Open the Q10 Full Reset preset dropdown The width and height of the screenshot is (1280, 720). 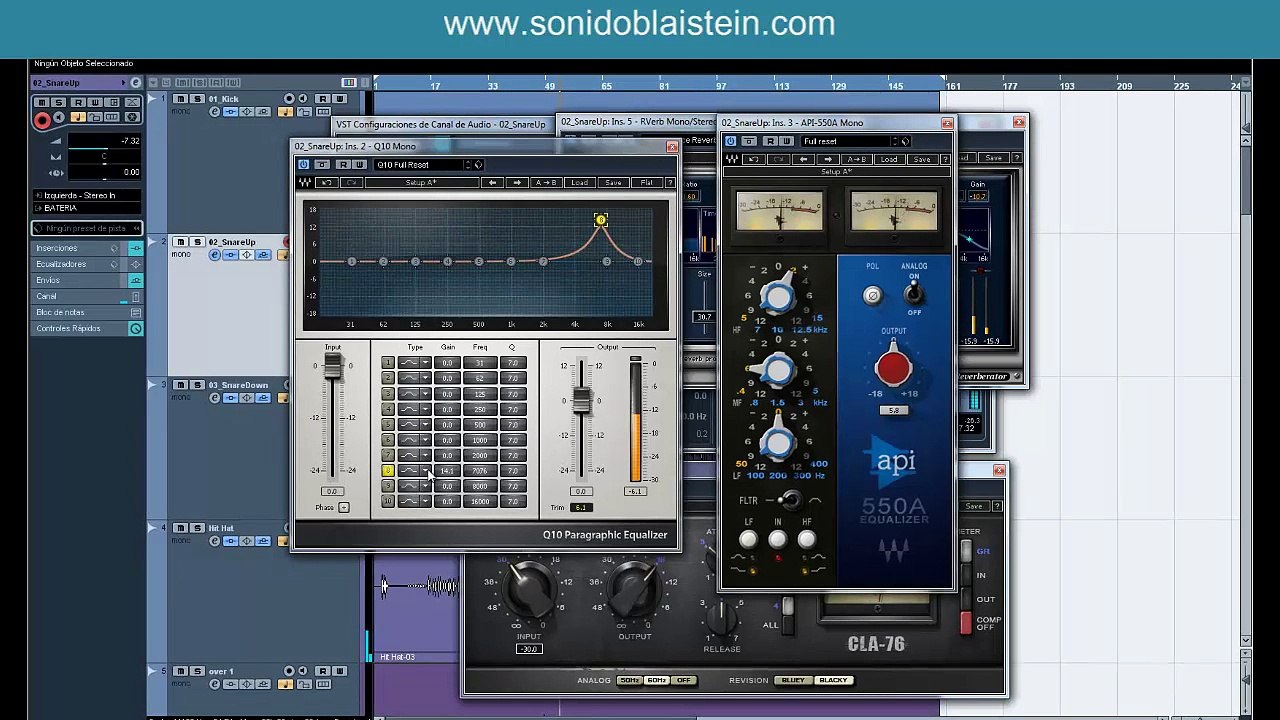[x=422, y=165]
